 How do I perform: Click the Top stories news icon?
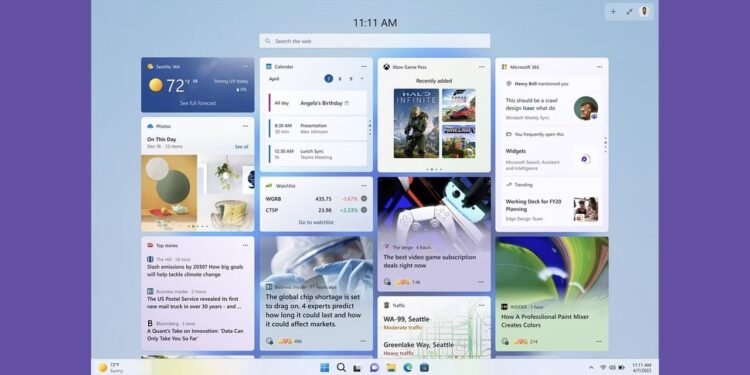point(150,245)
